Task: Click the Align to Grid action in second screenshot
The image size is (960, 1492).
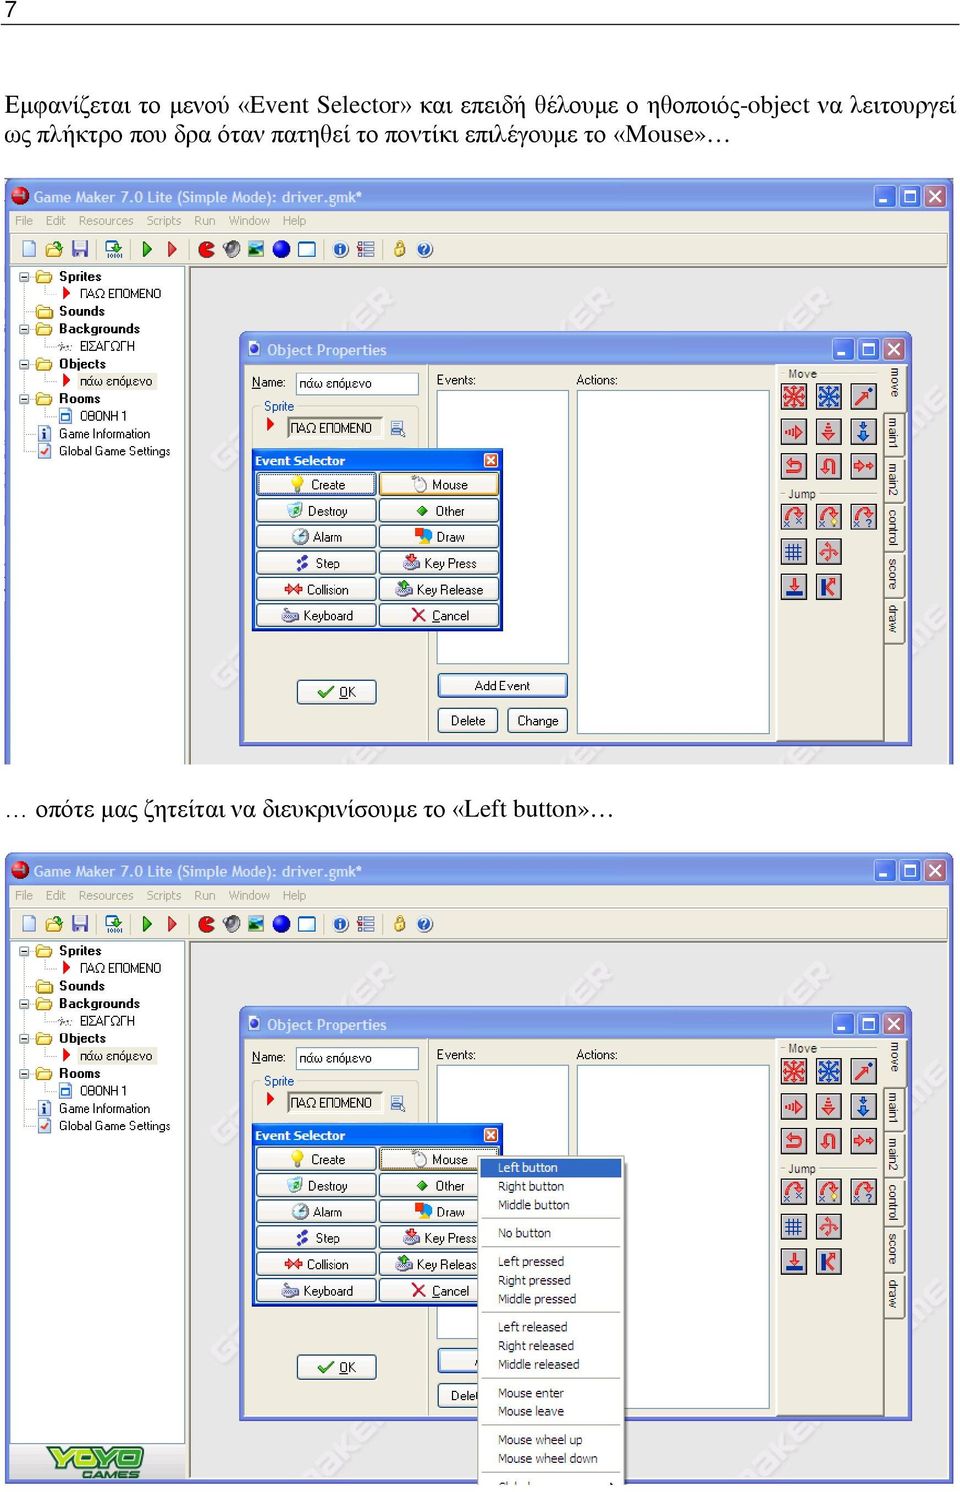Action: (x=794, y=1227)
